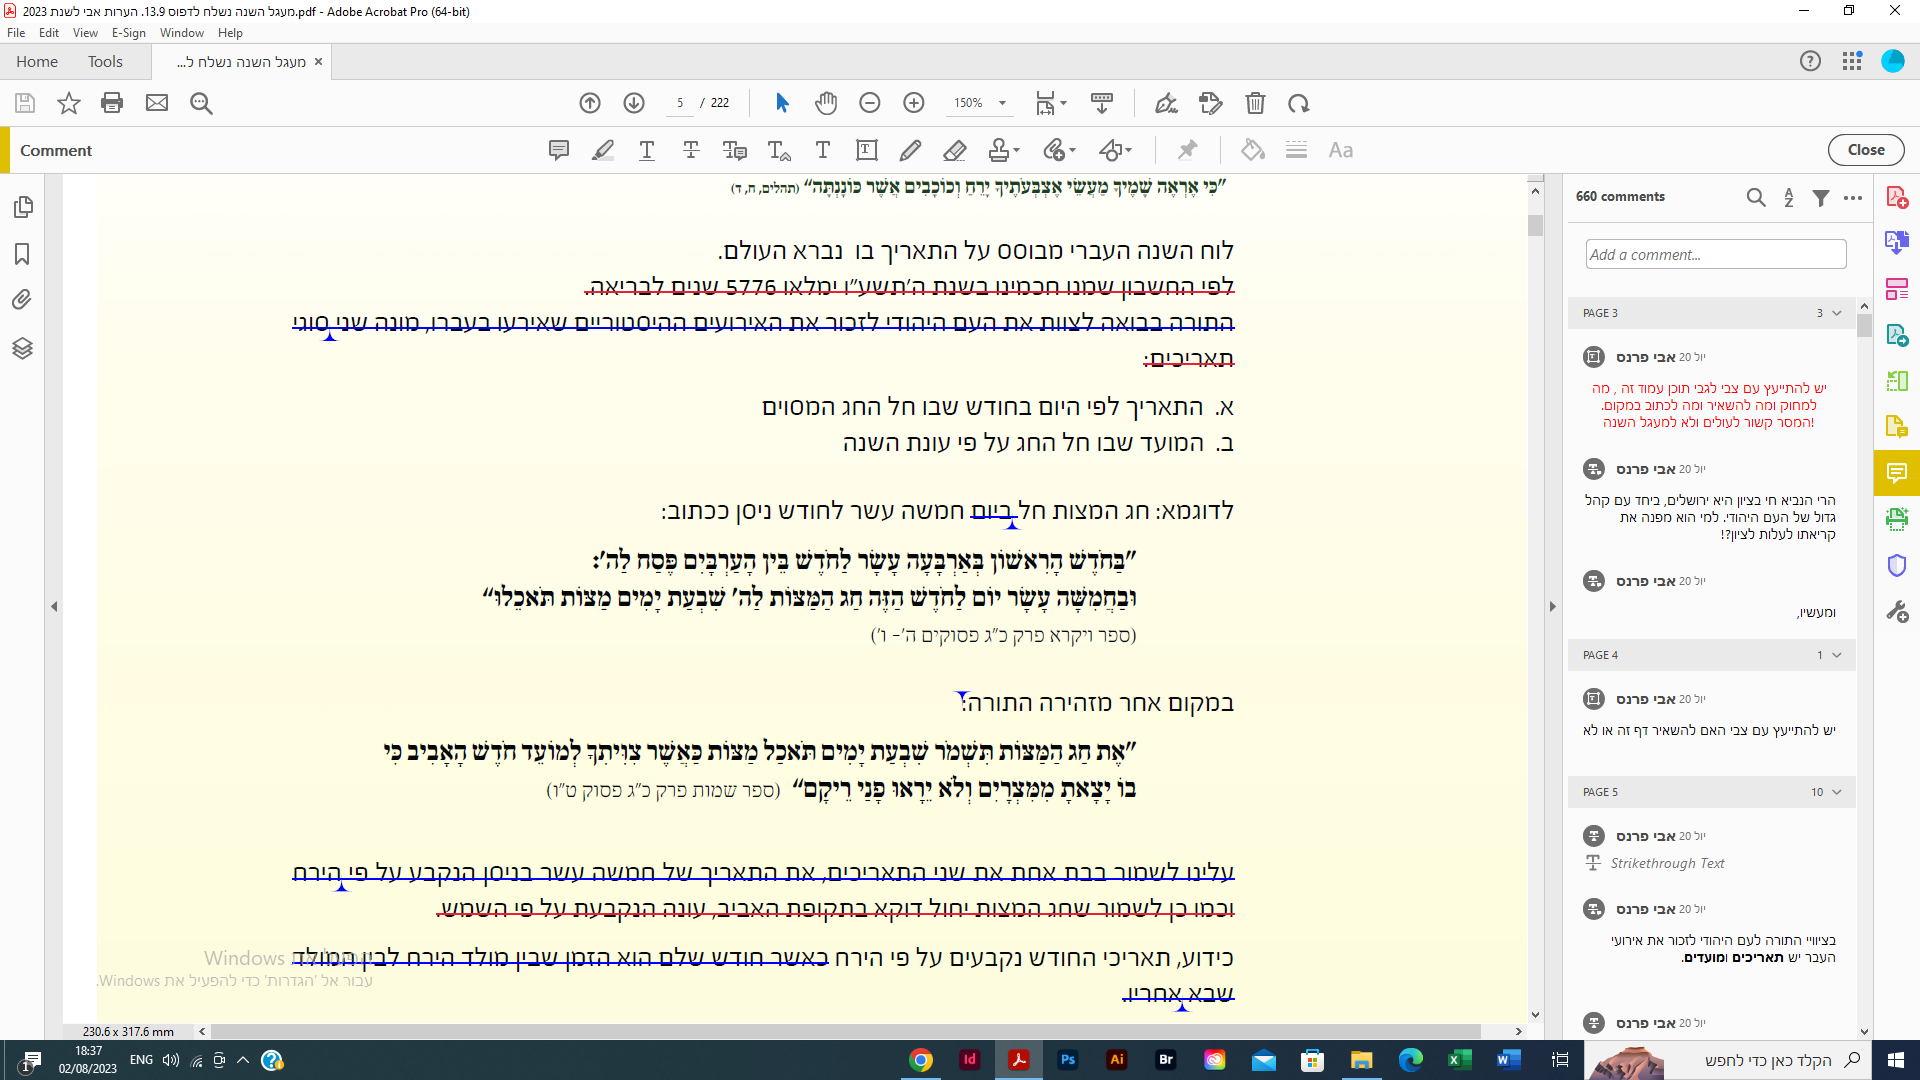Collapse the left navigation pane arrow

tap(54, 606)
